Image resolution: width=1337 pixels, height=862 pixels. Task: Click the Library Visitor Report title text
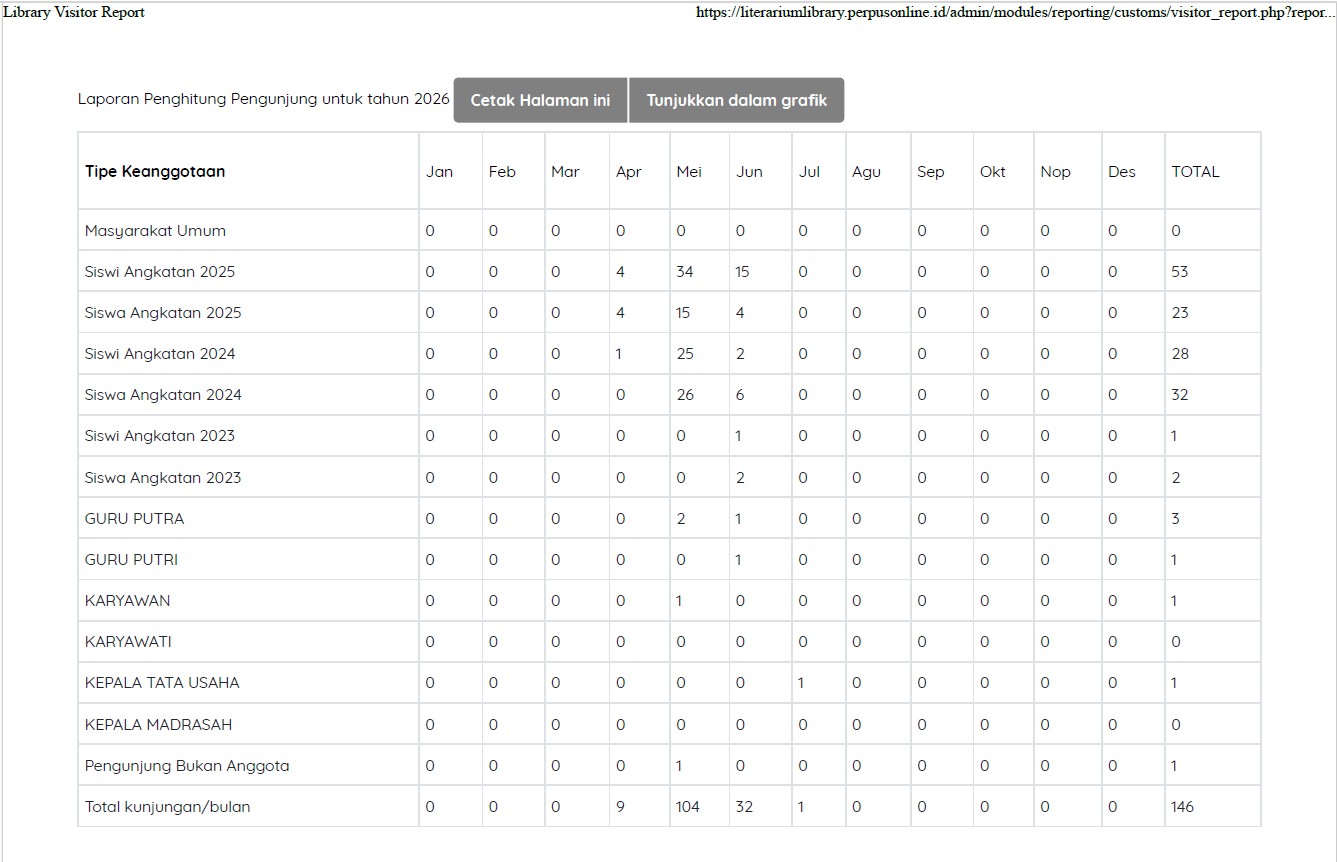[73, 12]
